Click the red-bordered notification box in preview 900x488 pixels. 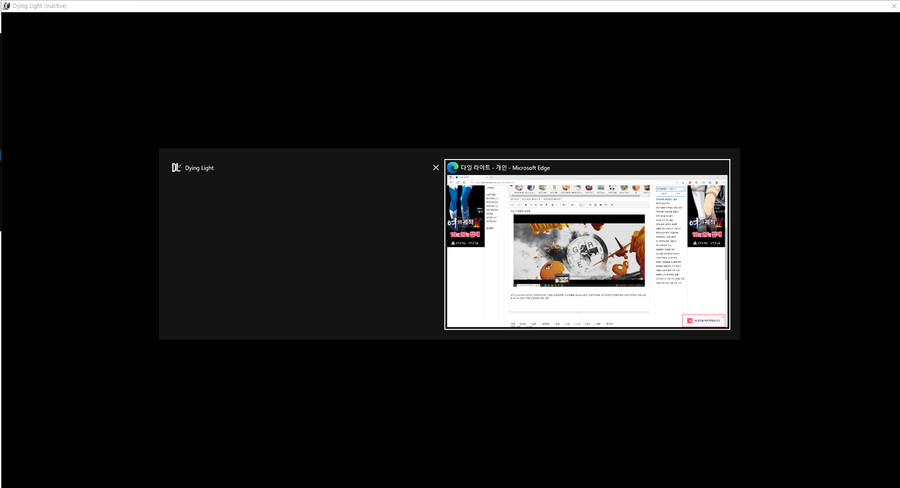704,321
